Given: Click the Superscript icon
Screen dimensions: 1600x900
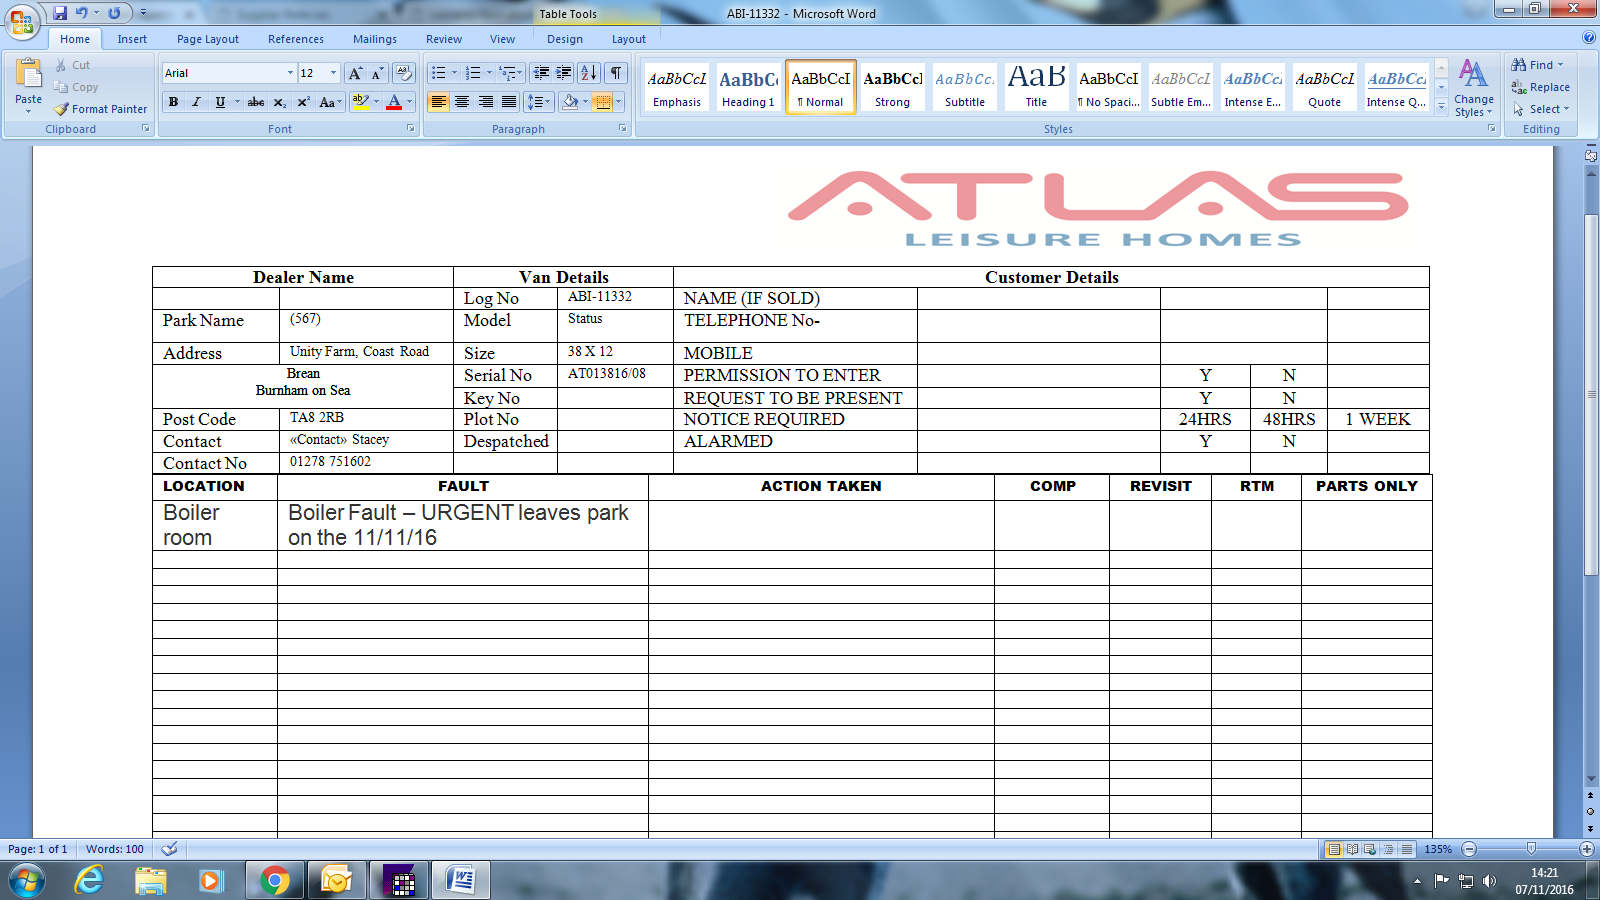Looking at the screenshot, I should (x=303, y=102).
